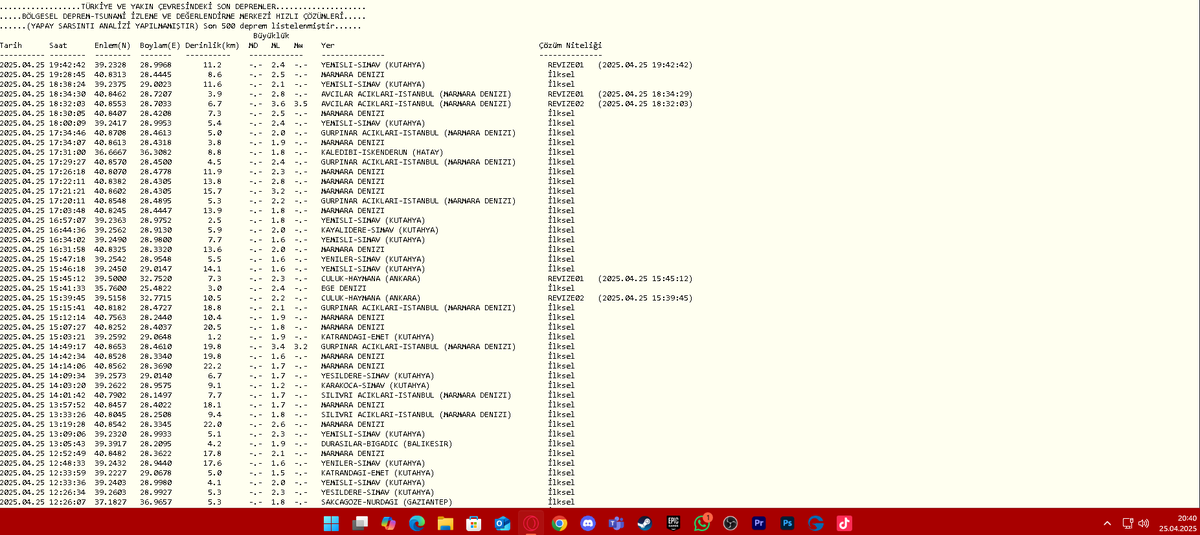The width and height of the screenshot is (1200, 535).
Task: Click the 'Boylam(E)' column header
Action: pyautogui.click(x=161, y=46)
